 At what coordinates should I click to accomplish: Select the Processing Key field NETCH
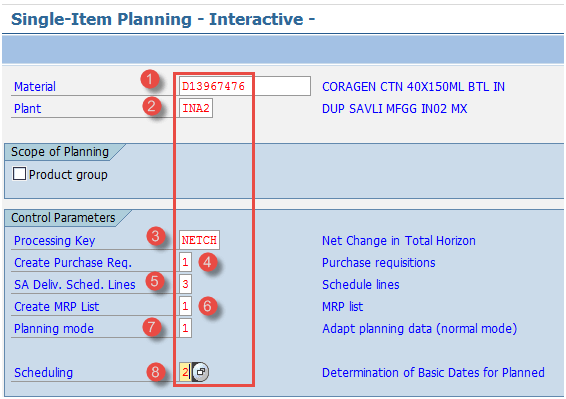[x=199, y=240]
